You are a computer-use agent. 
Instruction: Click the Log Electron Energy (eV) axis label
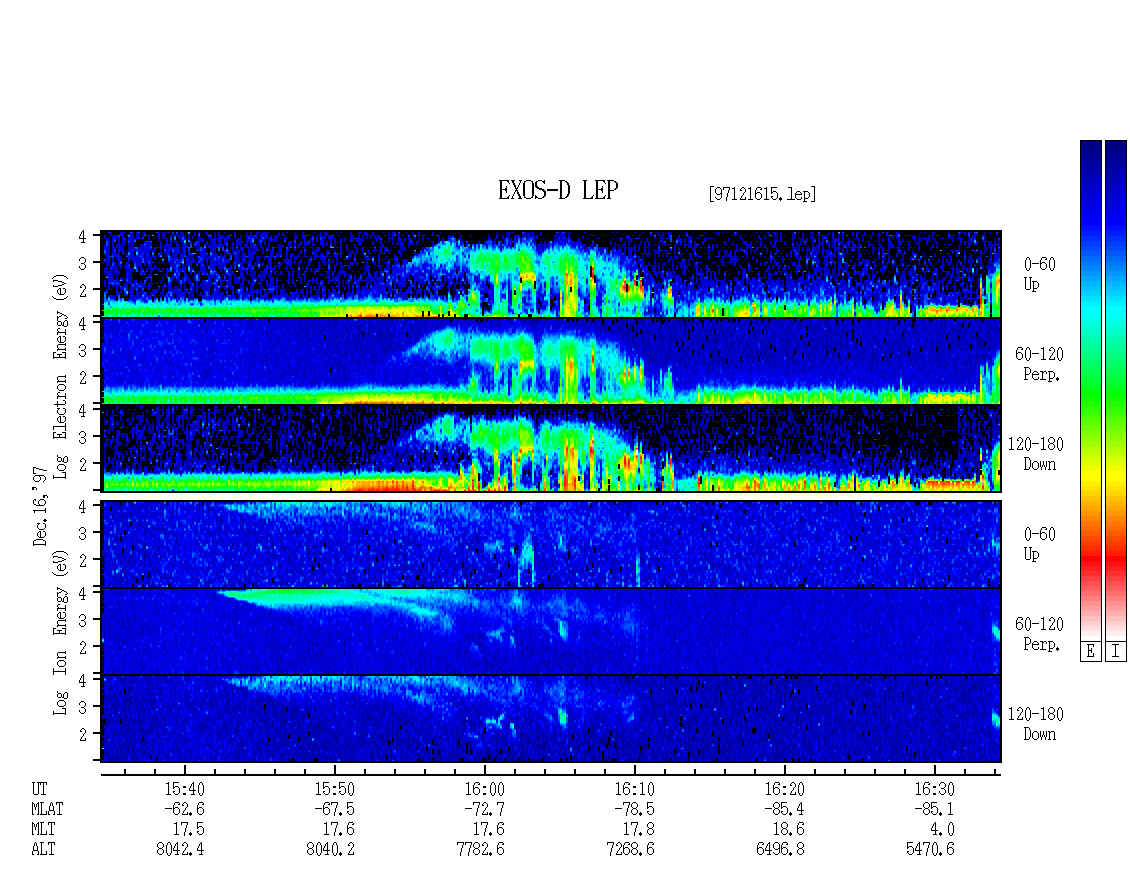click(61, 376)
